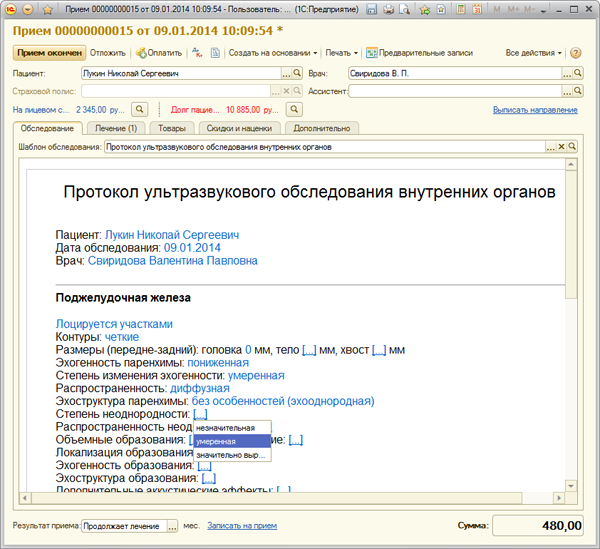Click the ellipsis button for Результат приема
The width and height of the screenshot is (600, 549).
click(173, 526)
